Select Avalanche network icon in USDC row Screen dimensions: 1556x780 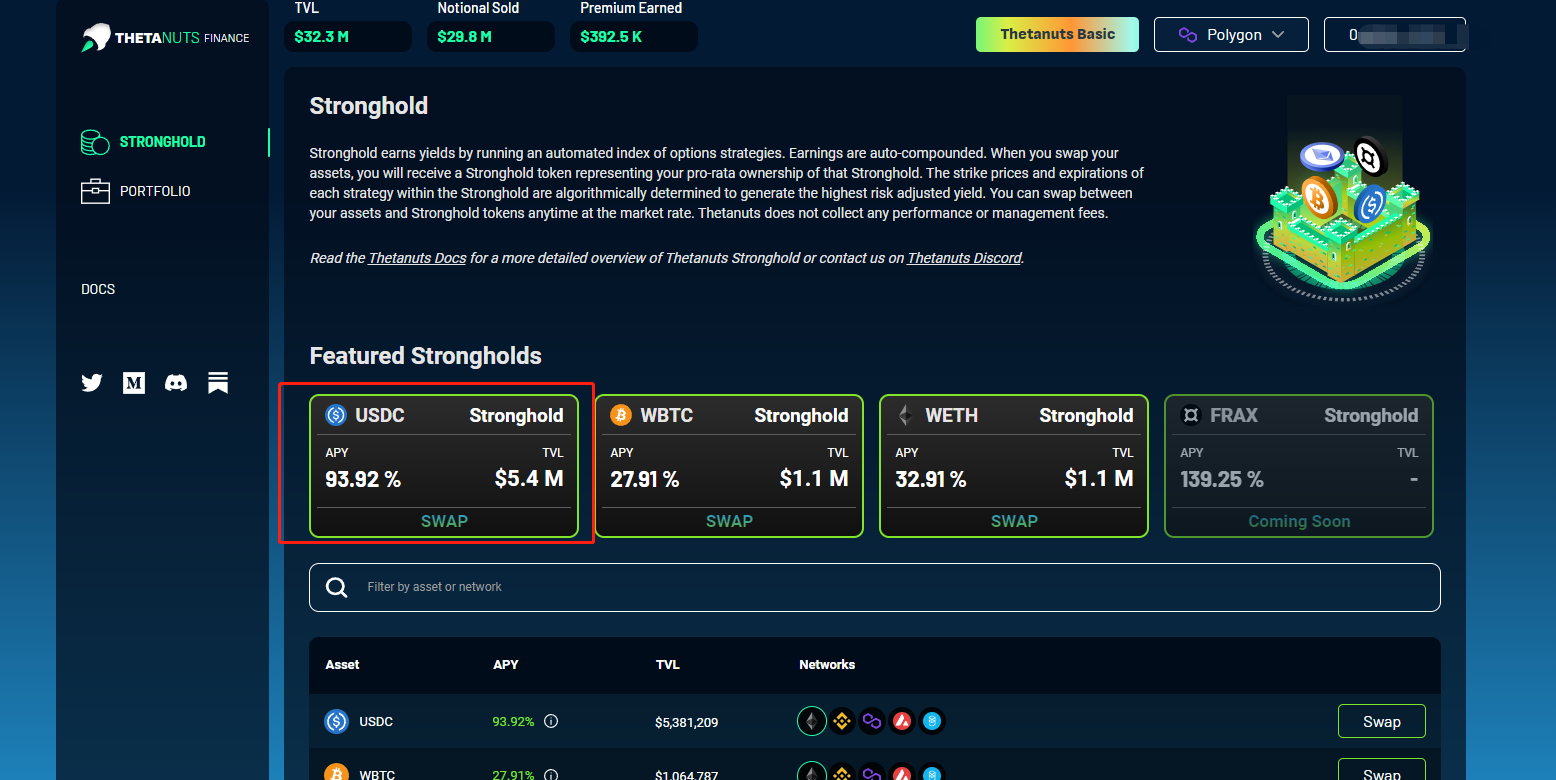pyautogui.click(x=902, y=721)
